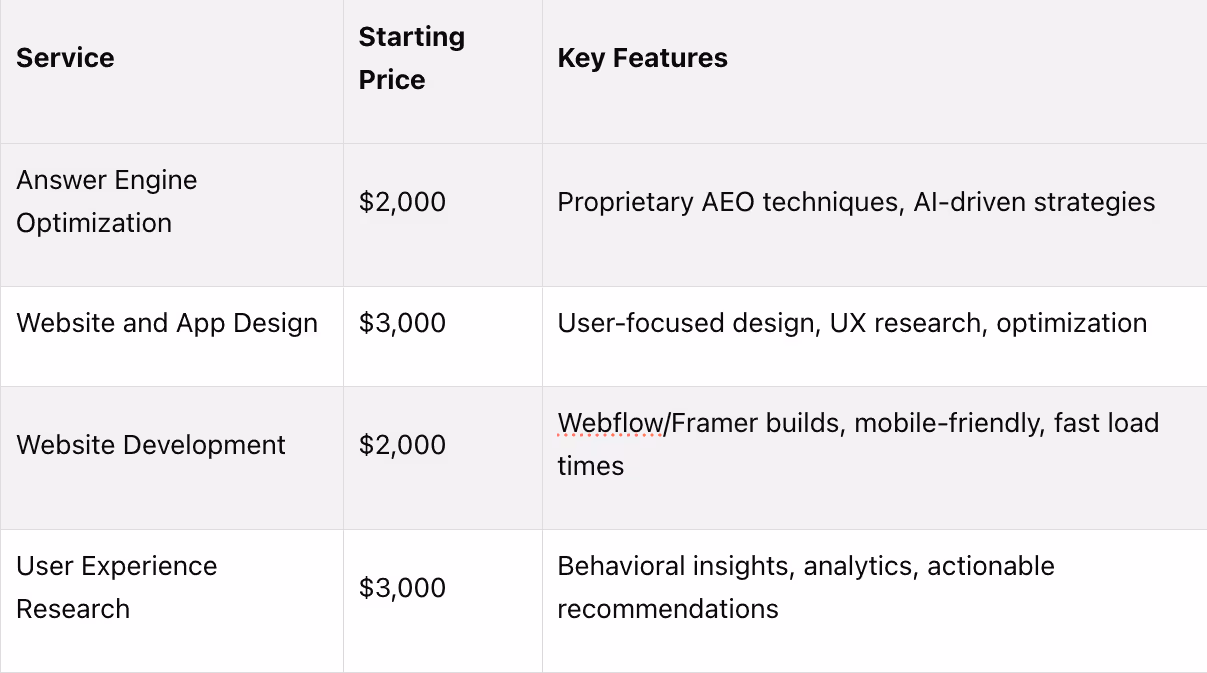Click the Behavioral insights features cell
The width and height of the screenshot is (1207, 673).
[x=874, y=601]
